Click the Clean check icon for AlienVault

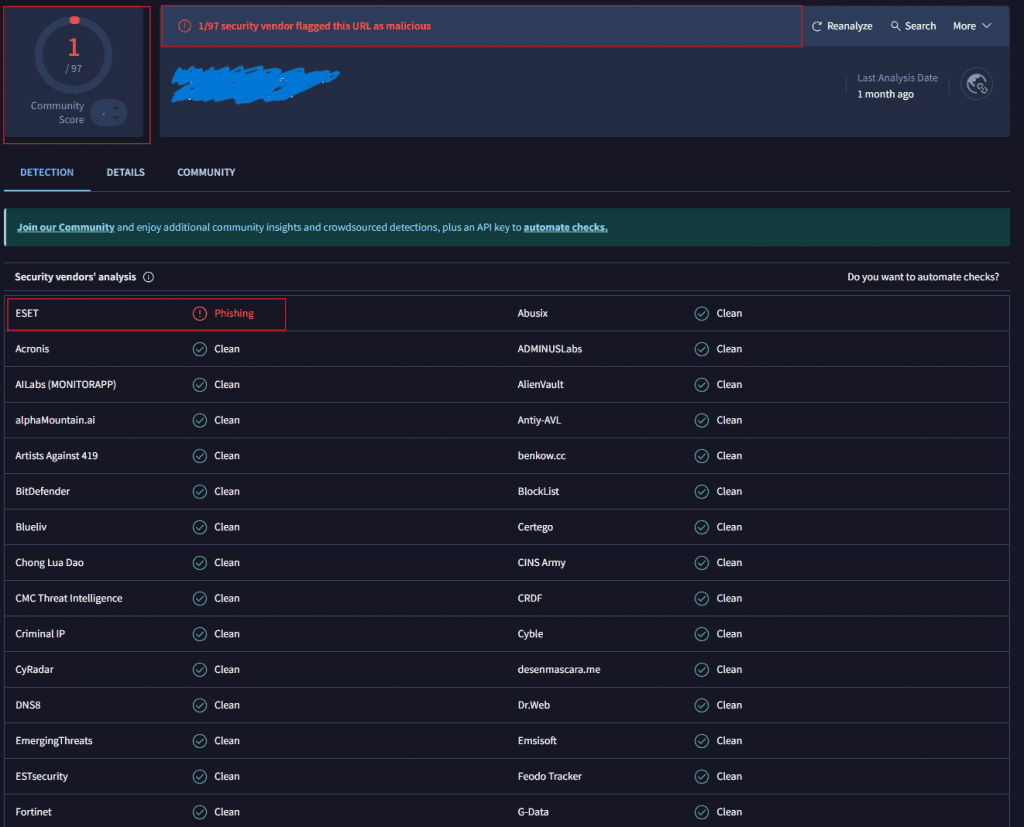[x=702, y=385]
